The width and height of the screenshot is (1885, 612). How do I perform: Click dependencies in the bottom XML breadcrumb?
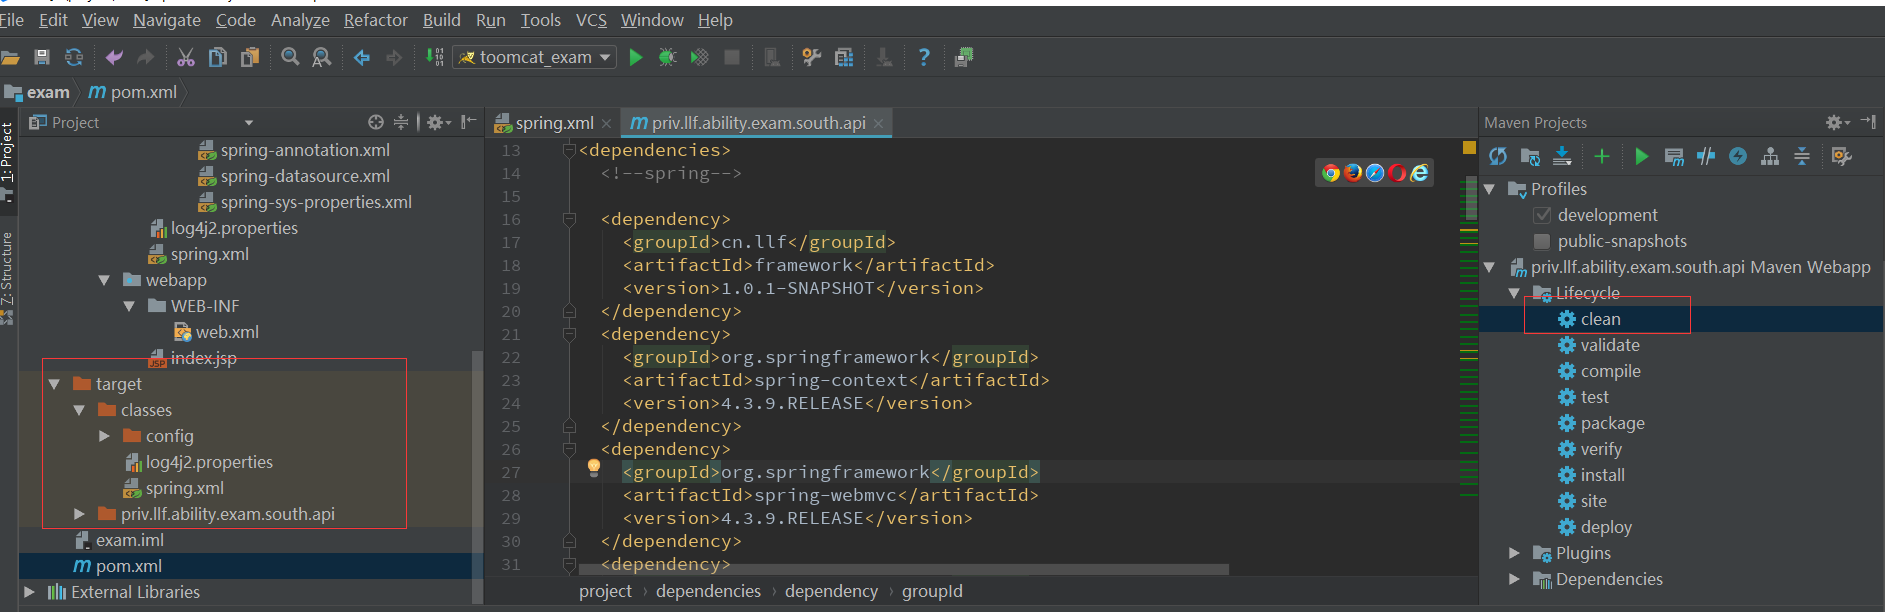click(708, 591)
